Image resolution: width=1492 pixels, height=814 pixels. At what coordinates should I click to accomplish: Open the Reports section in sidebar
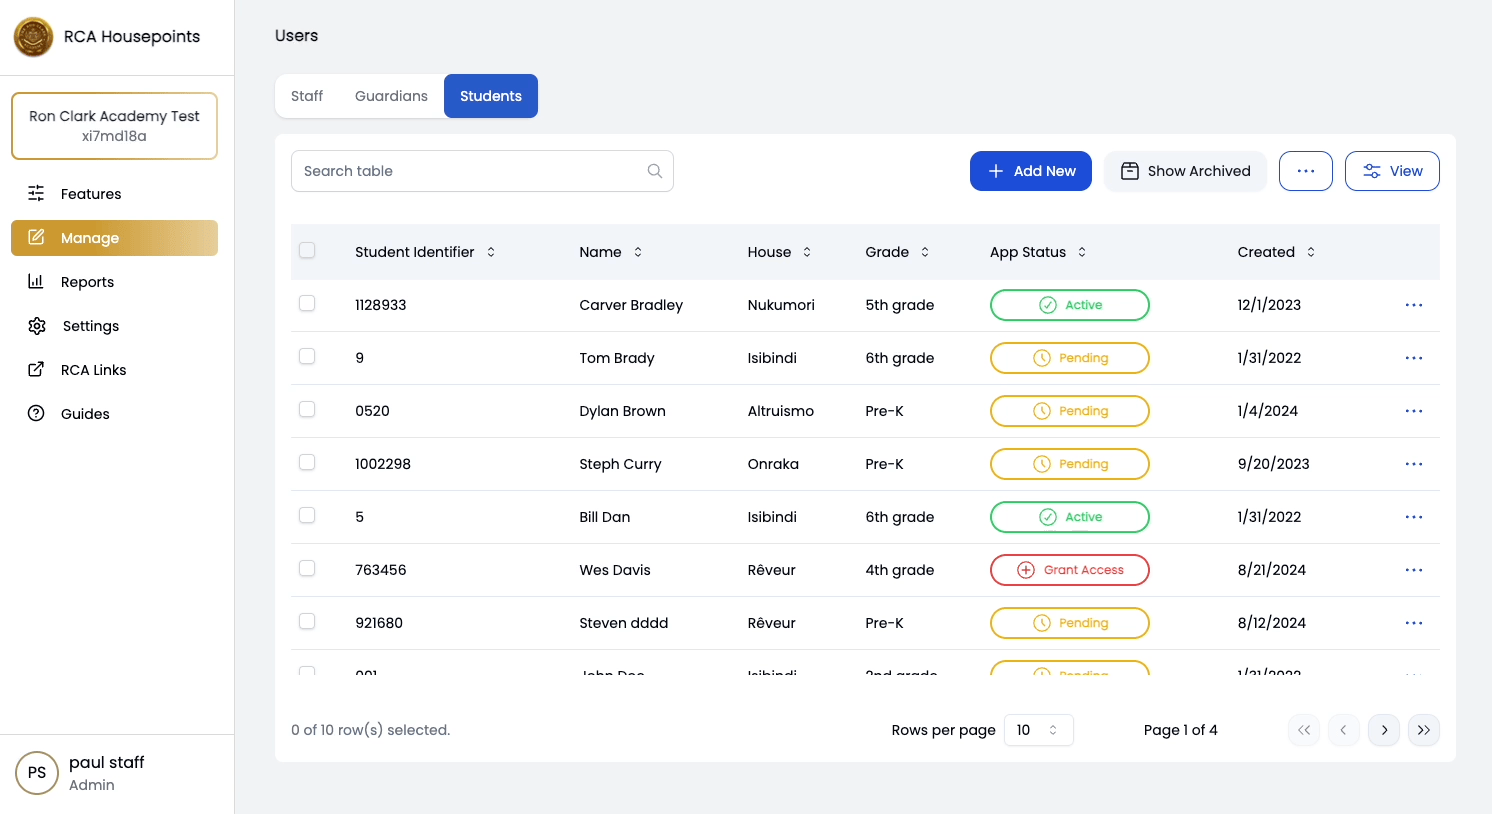87,282
